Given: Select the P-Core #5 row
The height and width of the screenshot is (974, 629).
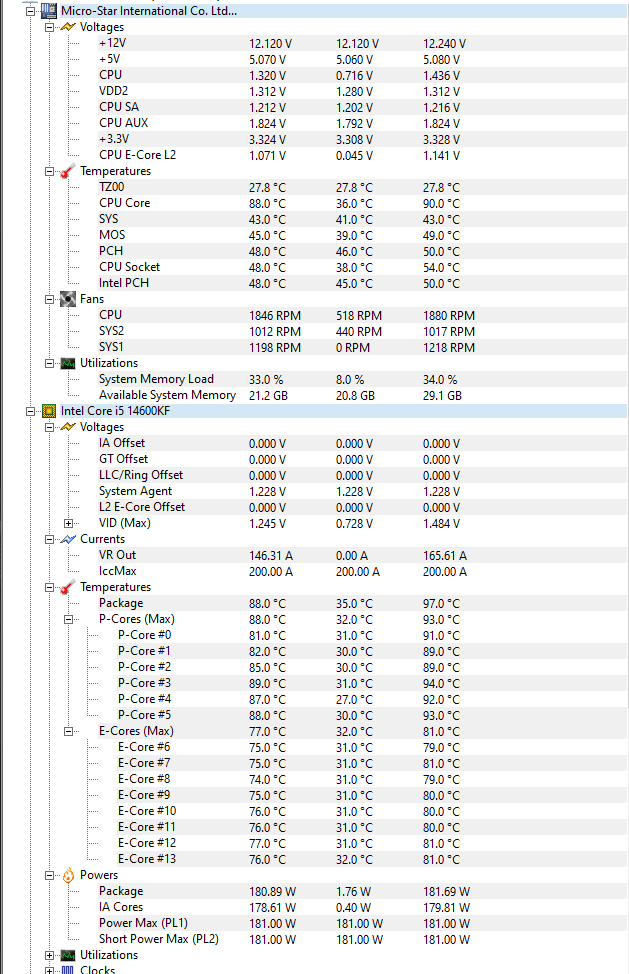Looking at the screenshot, I should pos(371,715).
